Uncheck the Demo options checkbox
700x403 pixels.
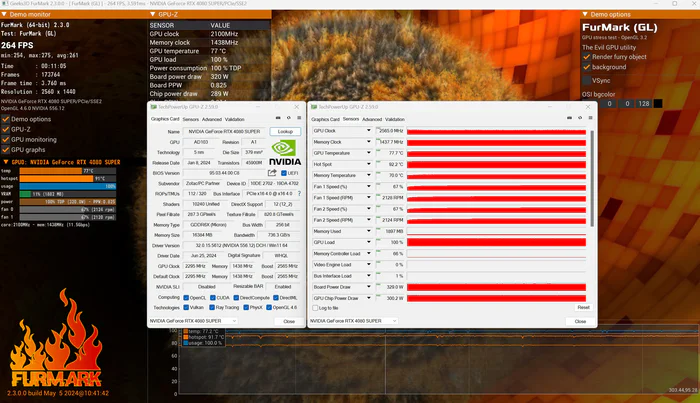(6, 119)
